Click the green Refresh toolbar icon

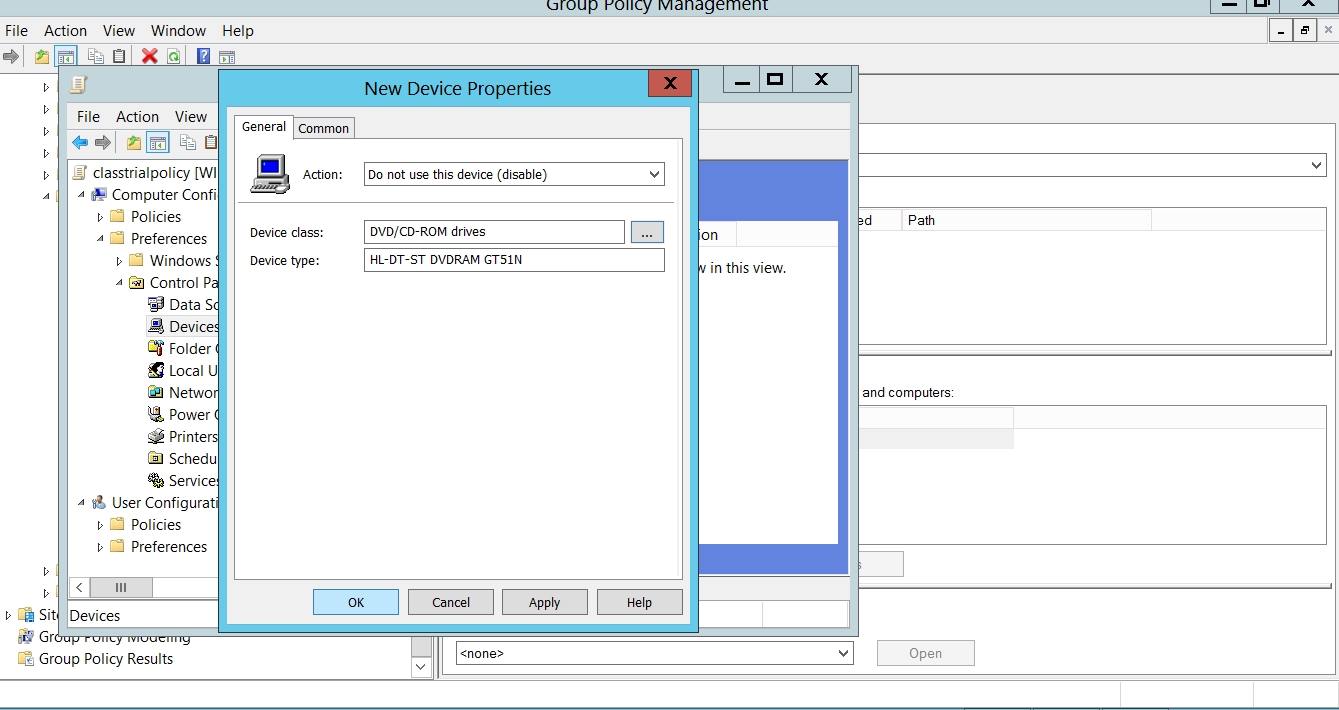(174, 57)
